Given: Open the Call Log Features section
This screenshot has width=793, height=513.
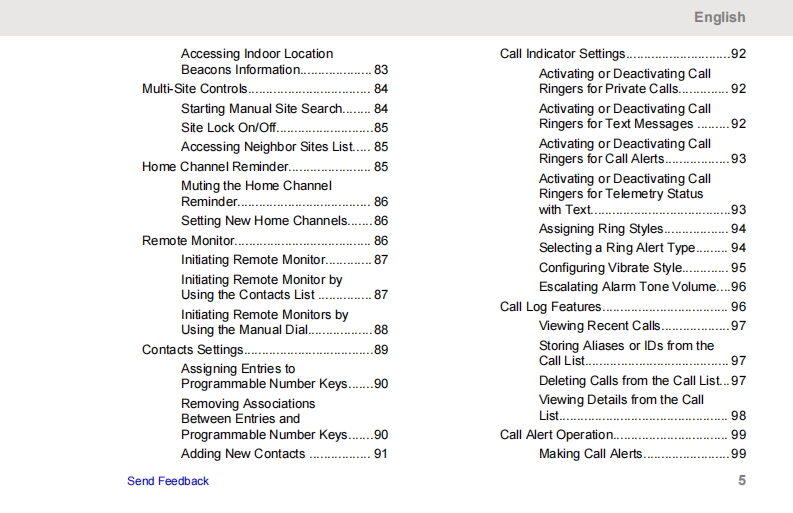Looking at the screenshot, I should point(550,307).
